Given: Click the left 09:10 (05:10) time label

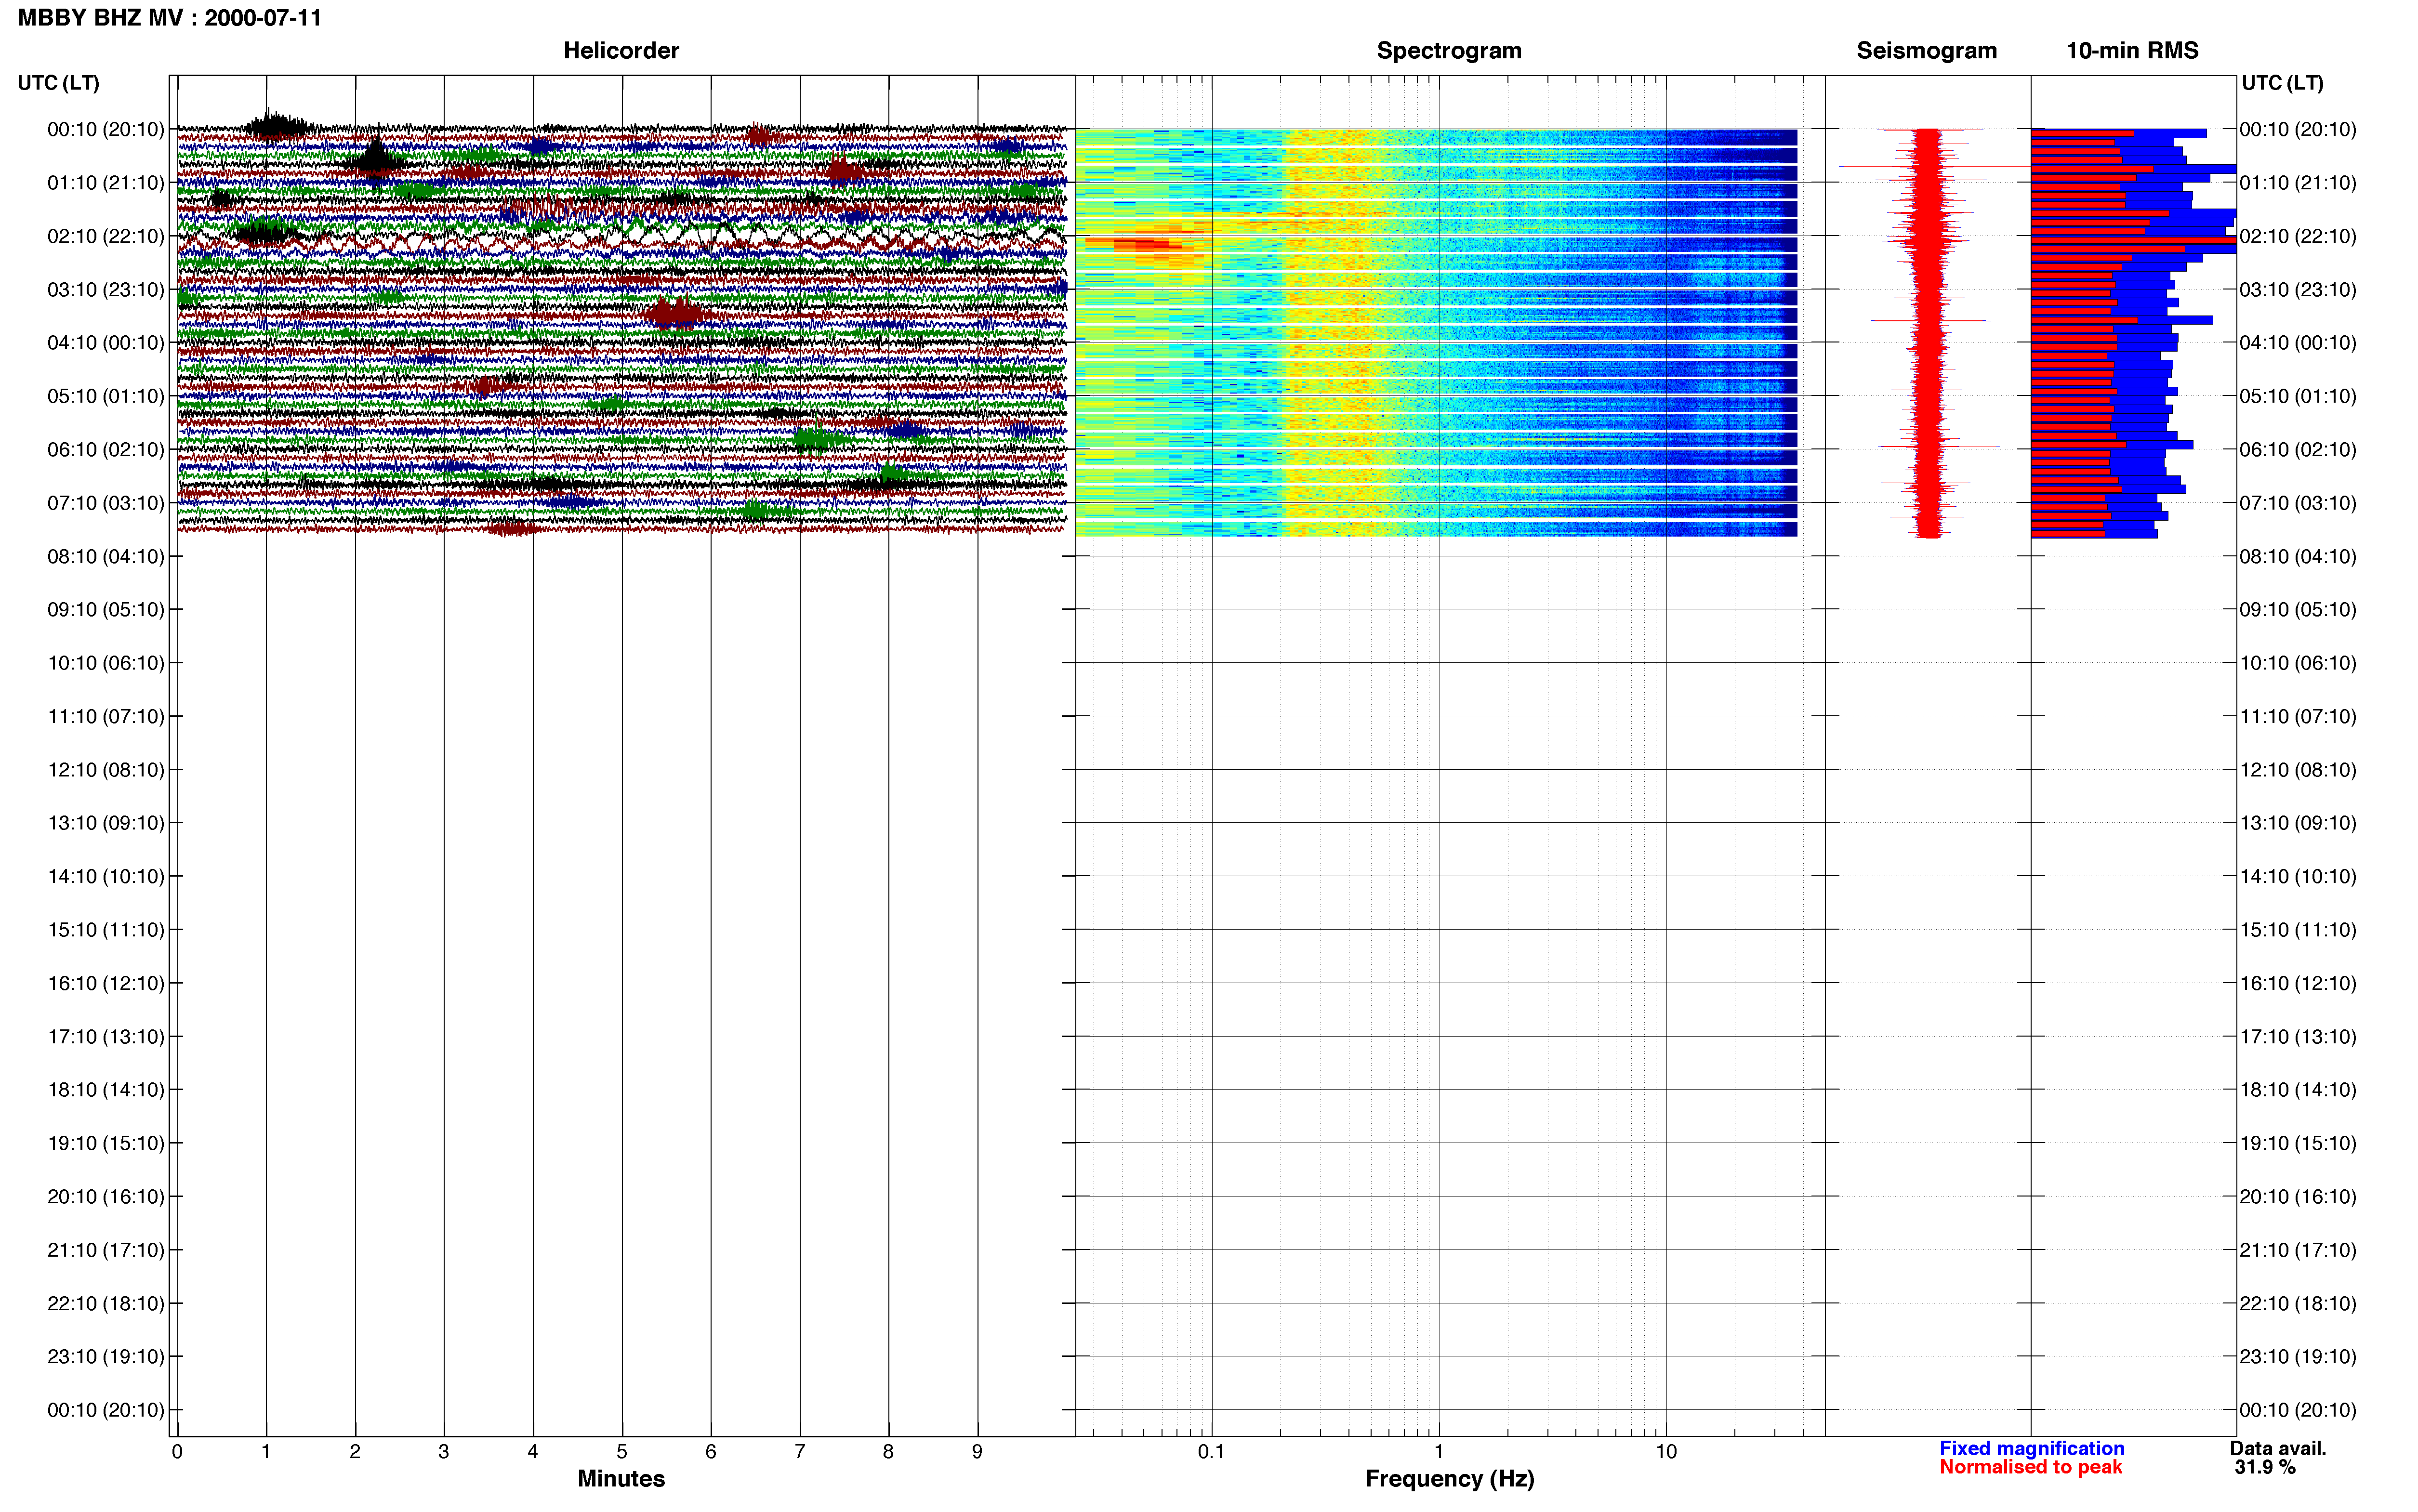Looking at the screenshot, I should click(x=106, y=610).
